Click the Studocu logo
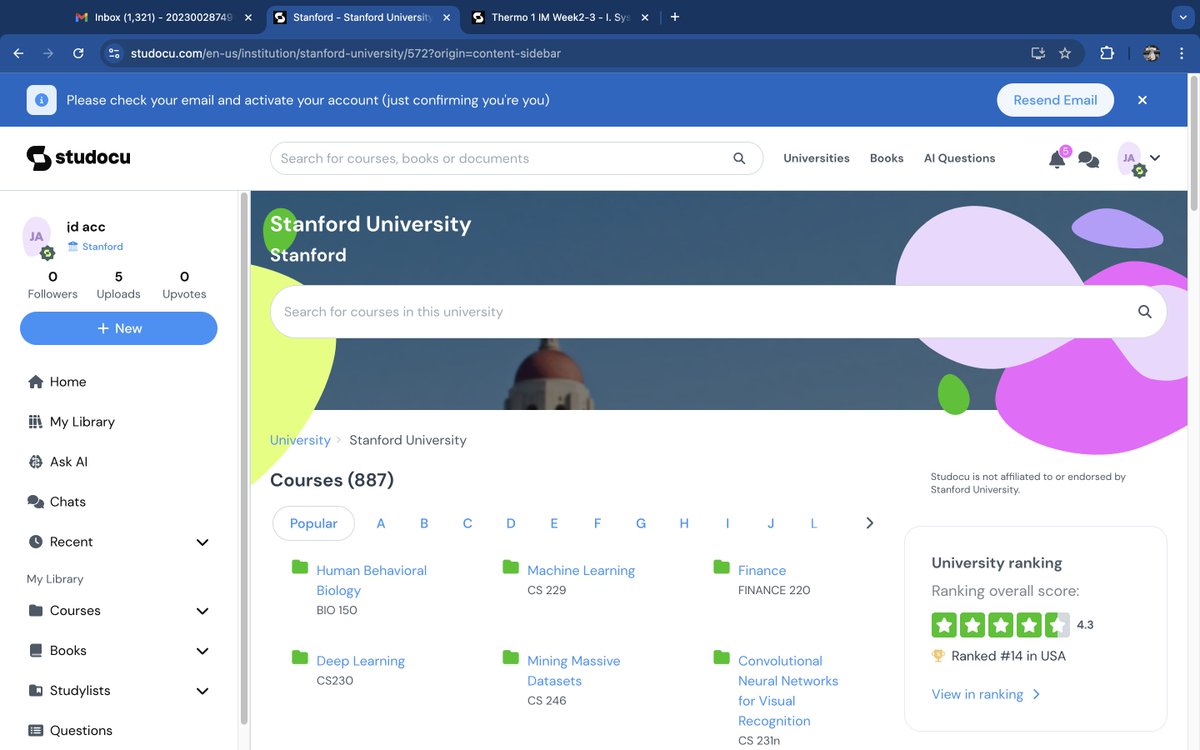This screenshot has height=750, width=1200. pos(78,158)
